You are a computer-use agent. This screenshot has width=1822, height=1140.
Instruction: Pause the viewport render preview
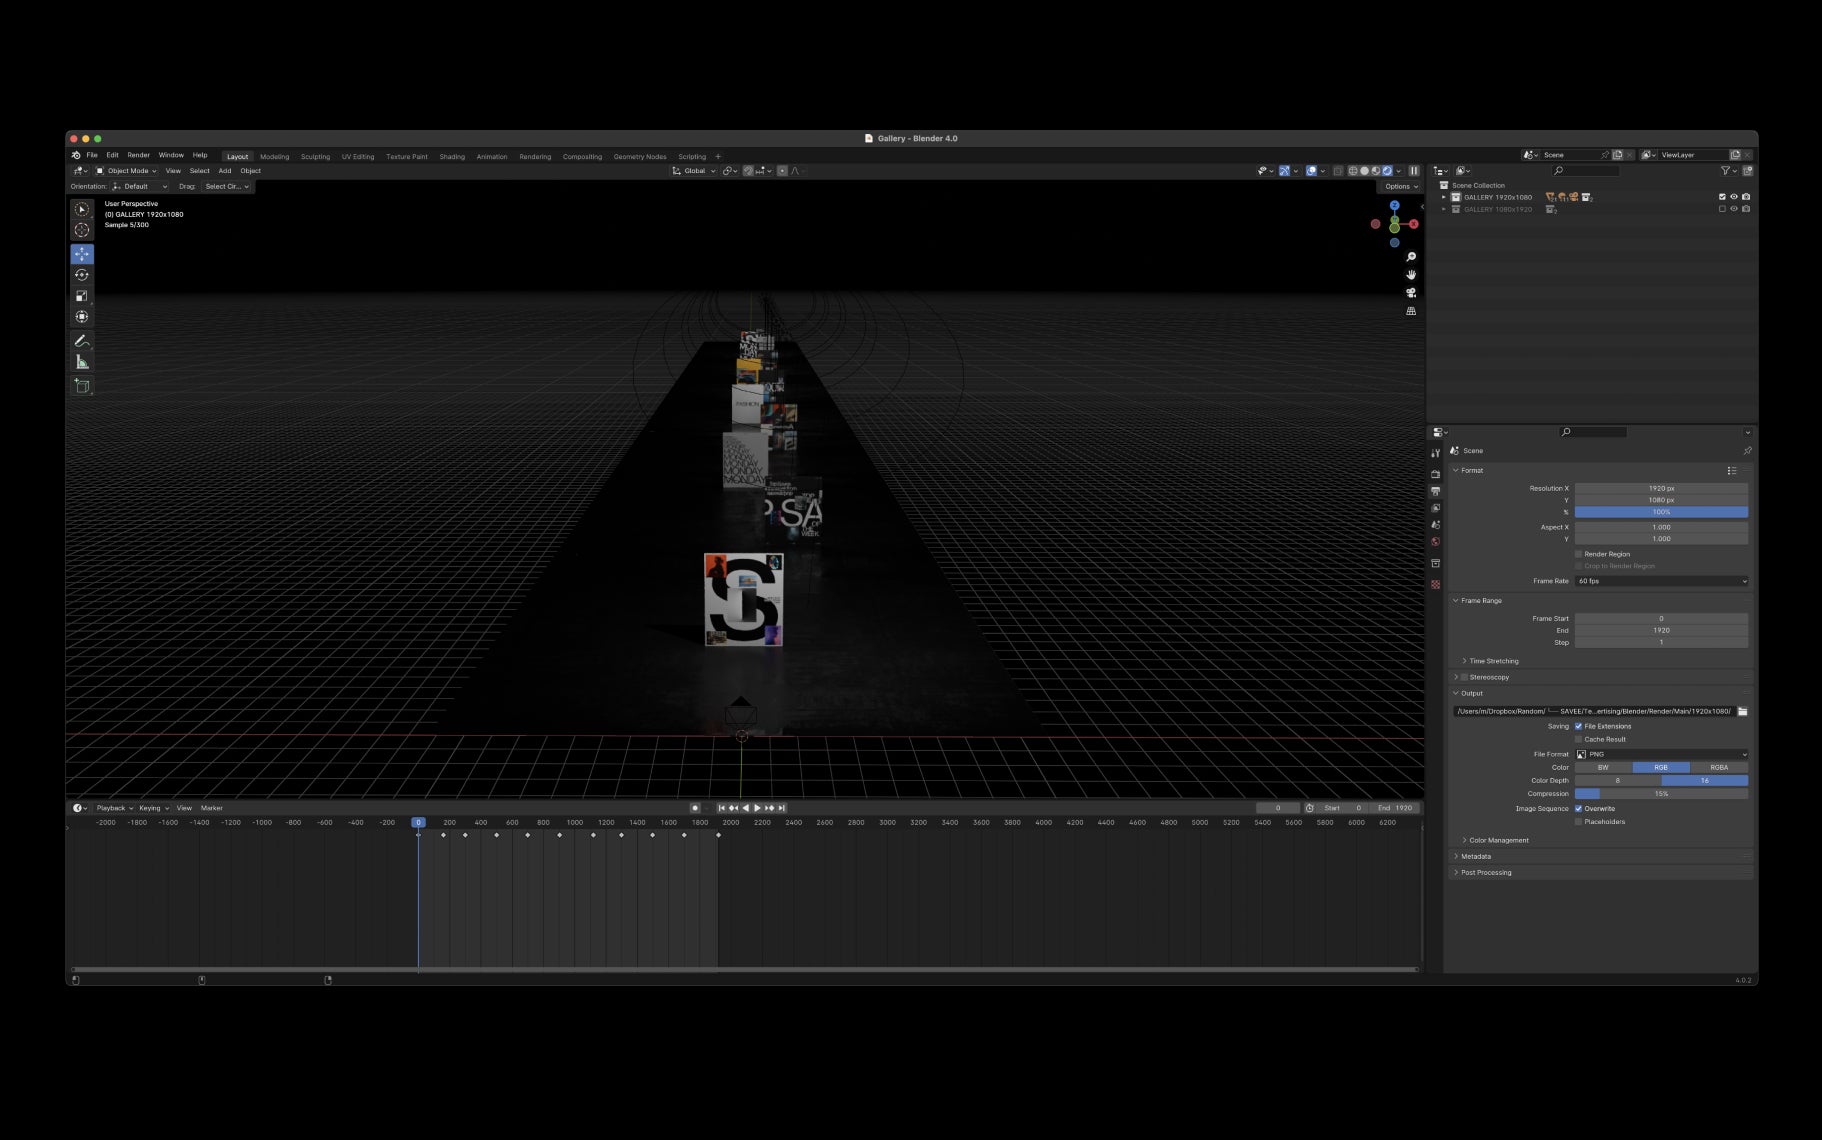(1414, 171)
